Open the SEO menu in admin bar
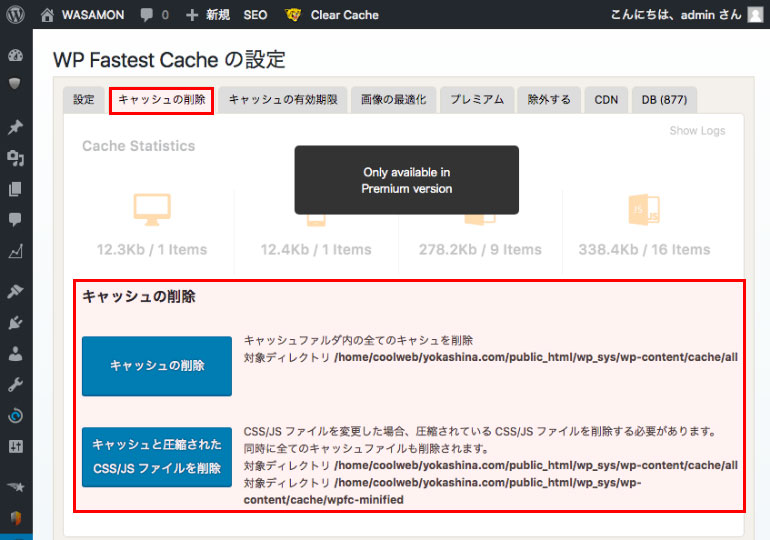Screen dimensions: 770x540 click(255, 15)
